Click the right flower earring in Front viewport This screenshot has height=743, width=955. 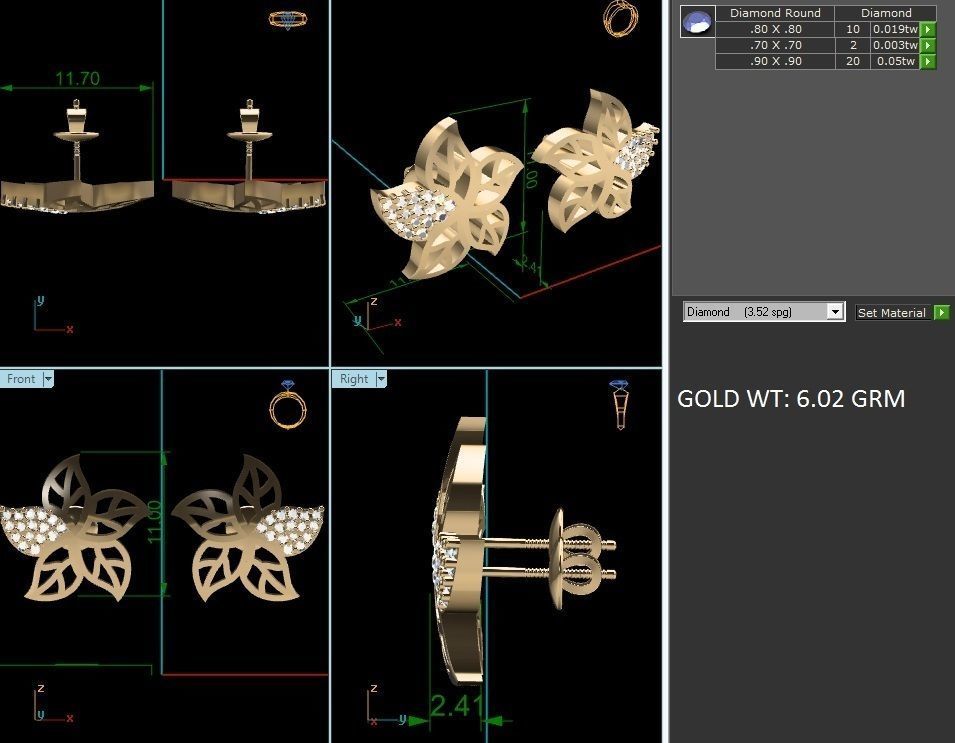[248, 527]
